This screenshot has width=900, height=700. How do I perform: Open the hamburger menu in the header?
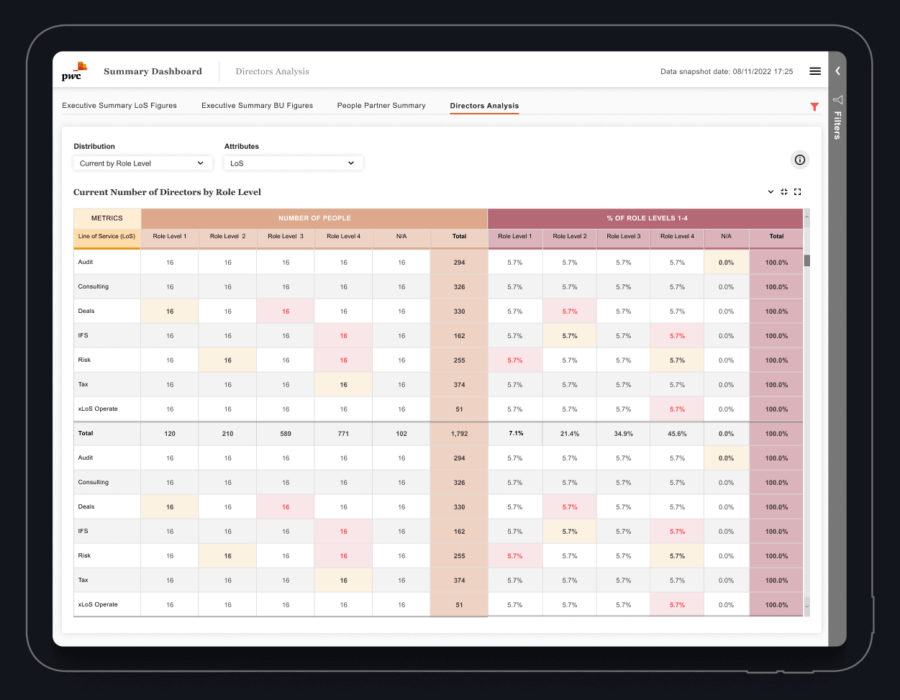813,71
